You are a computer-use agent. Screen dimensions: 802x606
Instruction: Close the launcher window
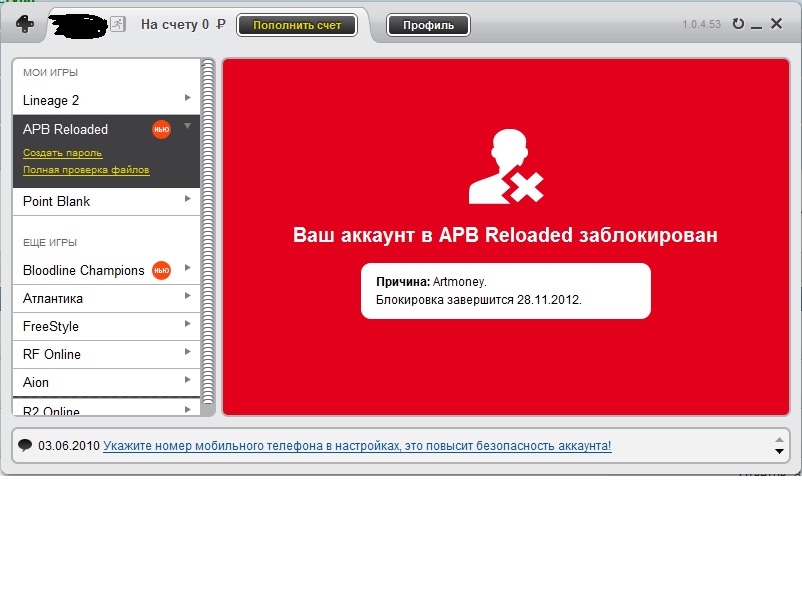pyautogui.click(x=776, y=24)
